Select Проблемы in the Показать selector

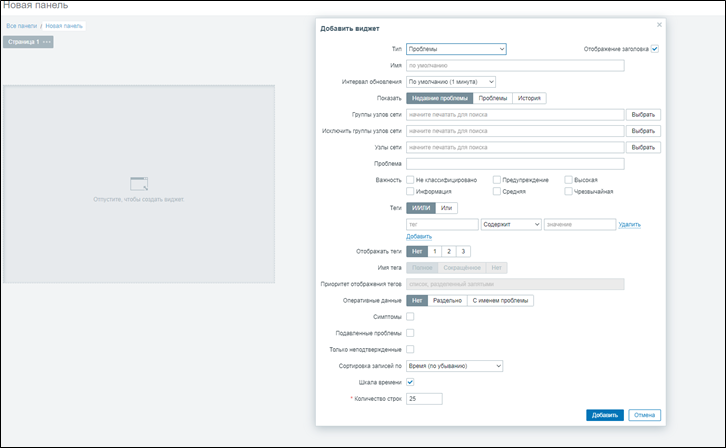pos(492,98)
